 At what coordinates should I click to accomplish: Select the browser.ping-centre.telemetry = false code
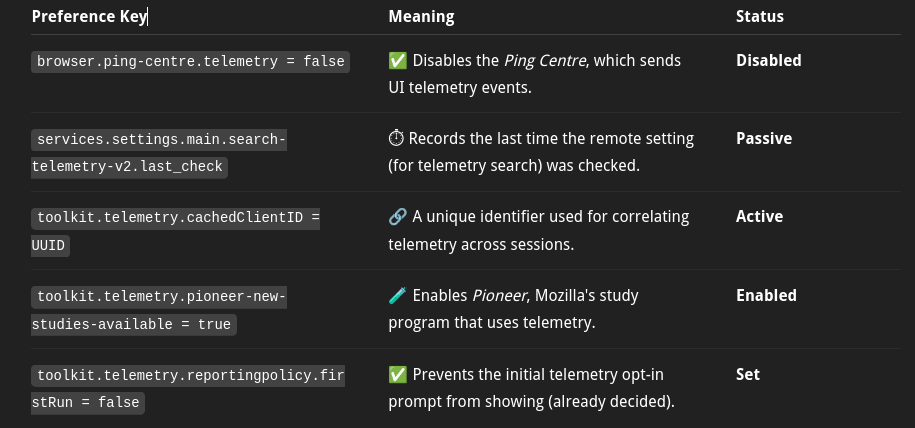point(190,61)
